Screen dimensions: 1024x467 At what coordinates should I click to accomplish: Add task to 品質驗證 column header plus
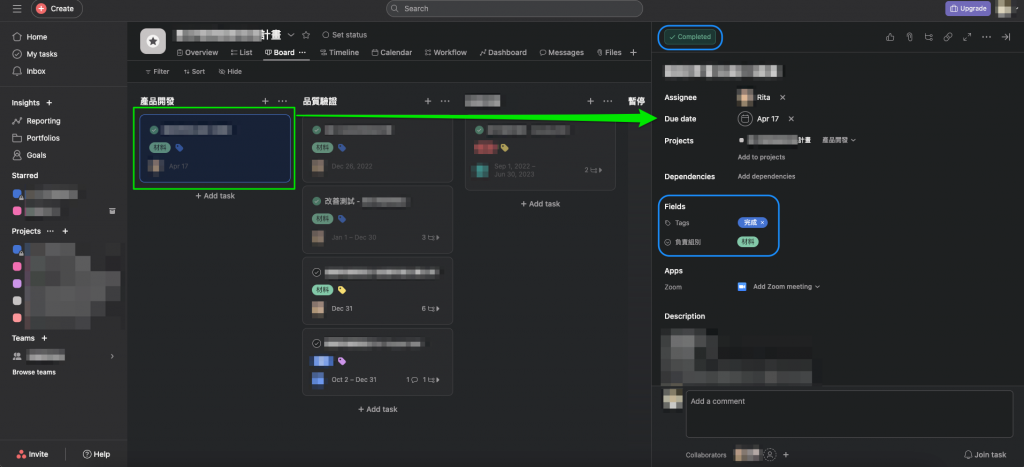428,101
